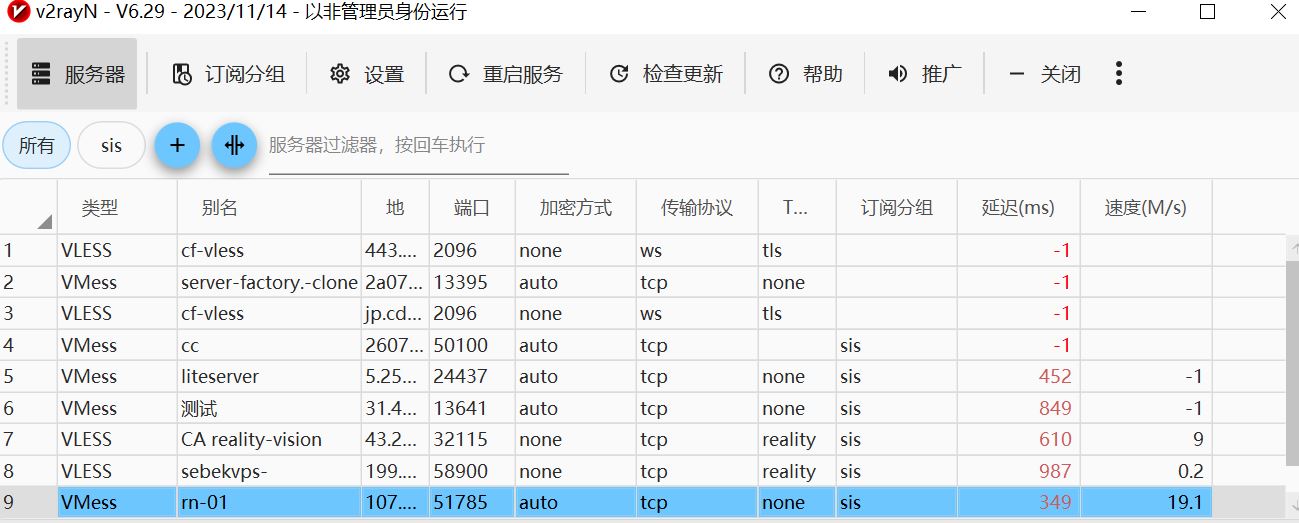1299x523 pixels.
Task: Click latency value 849
Action: [x=1055, y=409]
